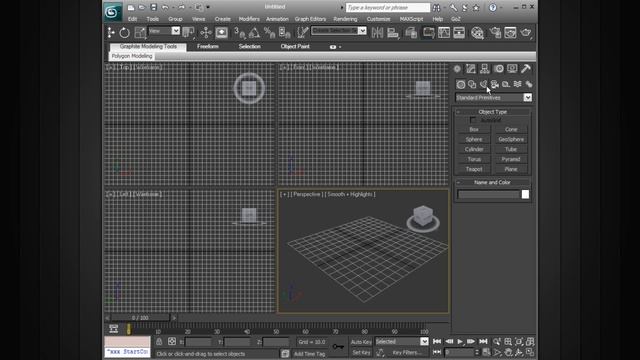
Task: Click the Align tool icon
Action: coord(393,33)
